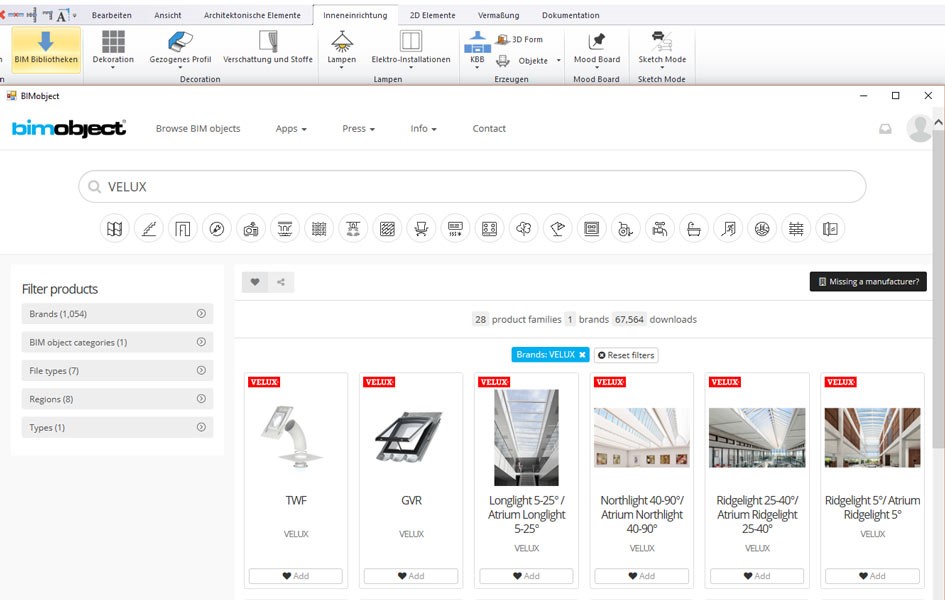Add the TWF product to favorites

pos(295,576)
